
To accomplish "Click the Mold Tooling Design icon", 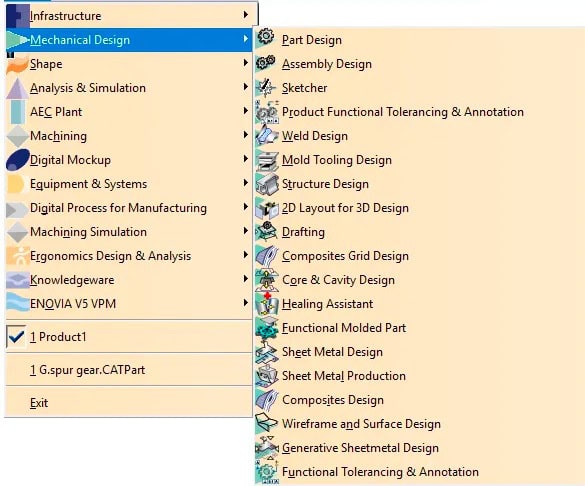I will [266, 159].
